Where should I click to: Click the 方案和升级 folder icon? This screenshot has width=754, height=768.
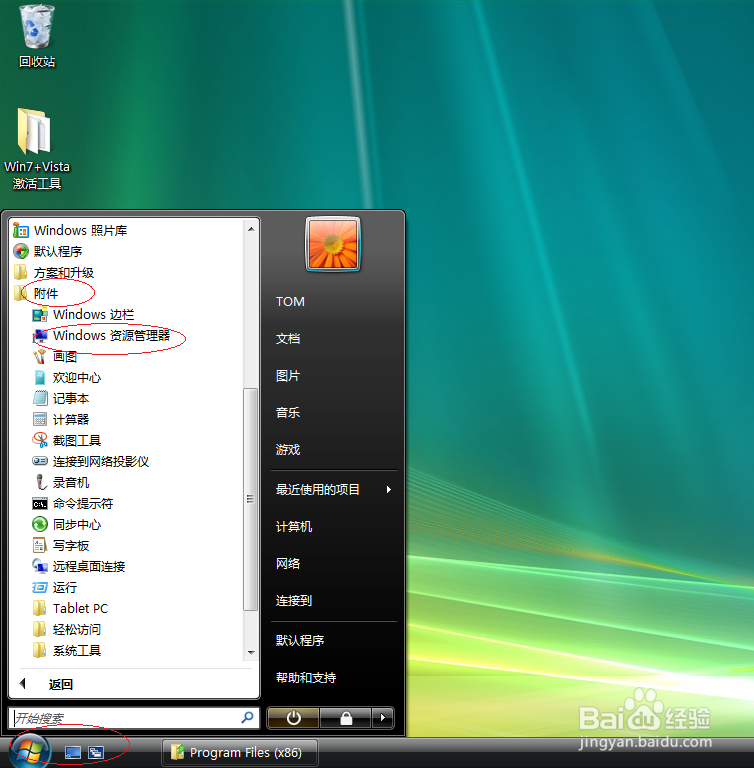pos(21,272)
